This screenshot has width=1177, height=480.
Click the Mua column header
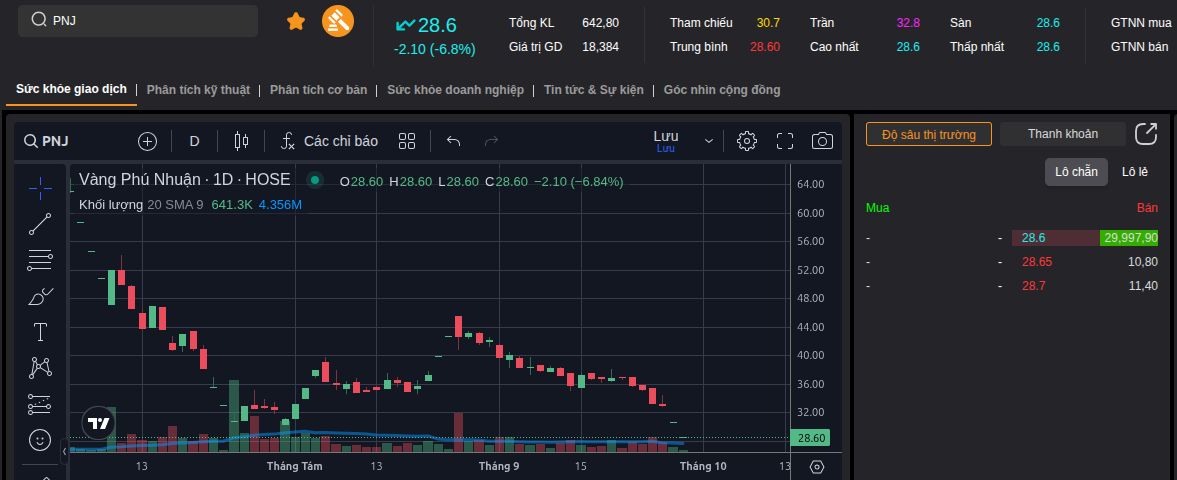877,208
